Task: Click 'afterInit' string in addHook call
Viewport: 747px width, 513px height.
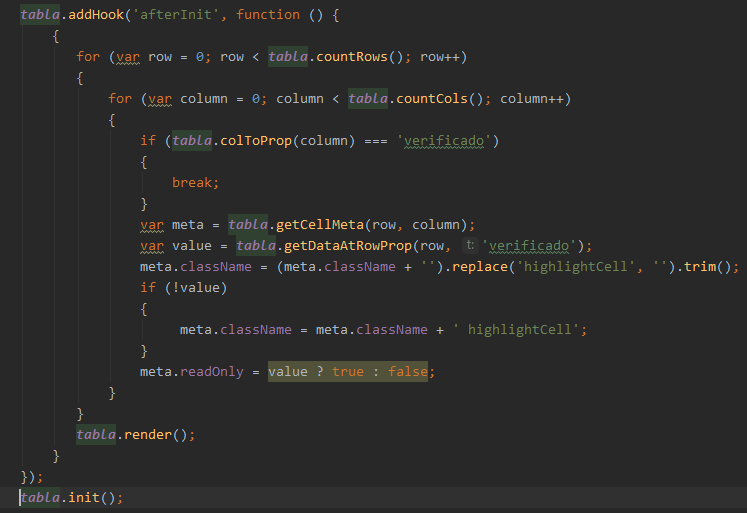Action: 176,15
